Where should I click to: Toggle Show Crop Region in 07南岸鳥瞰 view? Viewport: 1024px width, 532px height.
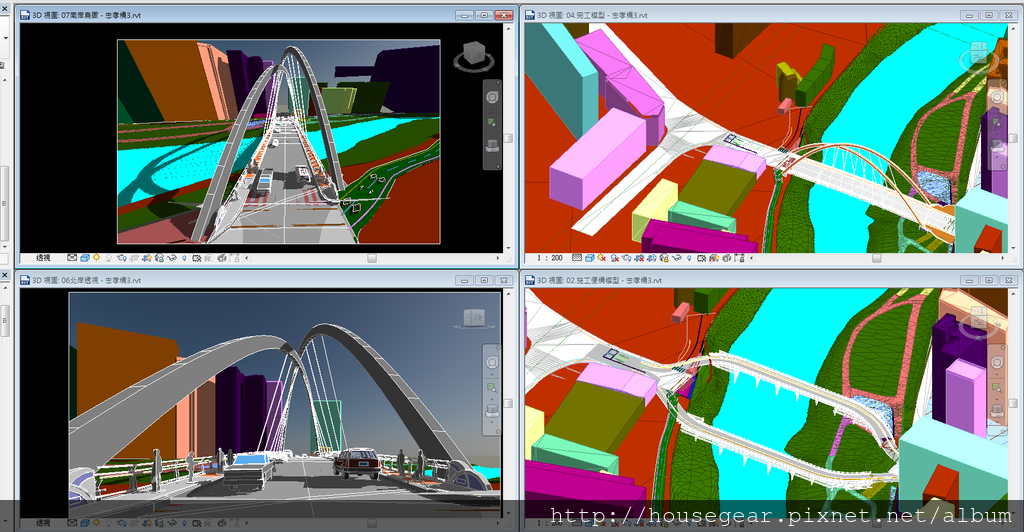(147, 258)
